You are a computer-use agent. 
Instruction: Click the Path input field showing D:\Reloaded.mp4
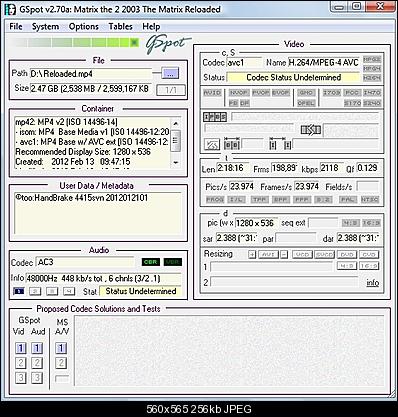[91, 74]
